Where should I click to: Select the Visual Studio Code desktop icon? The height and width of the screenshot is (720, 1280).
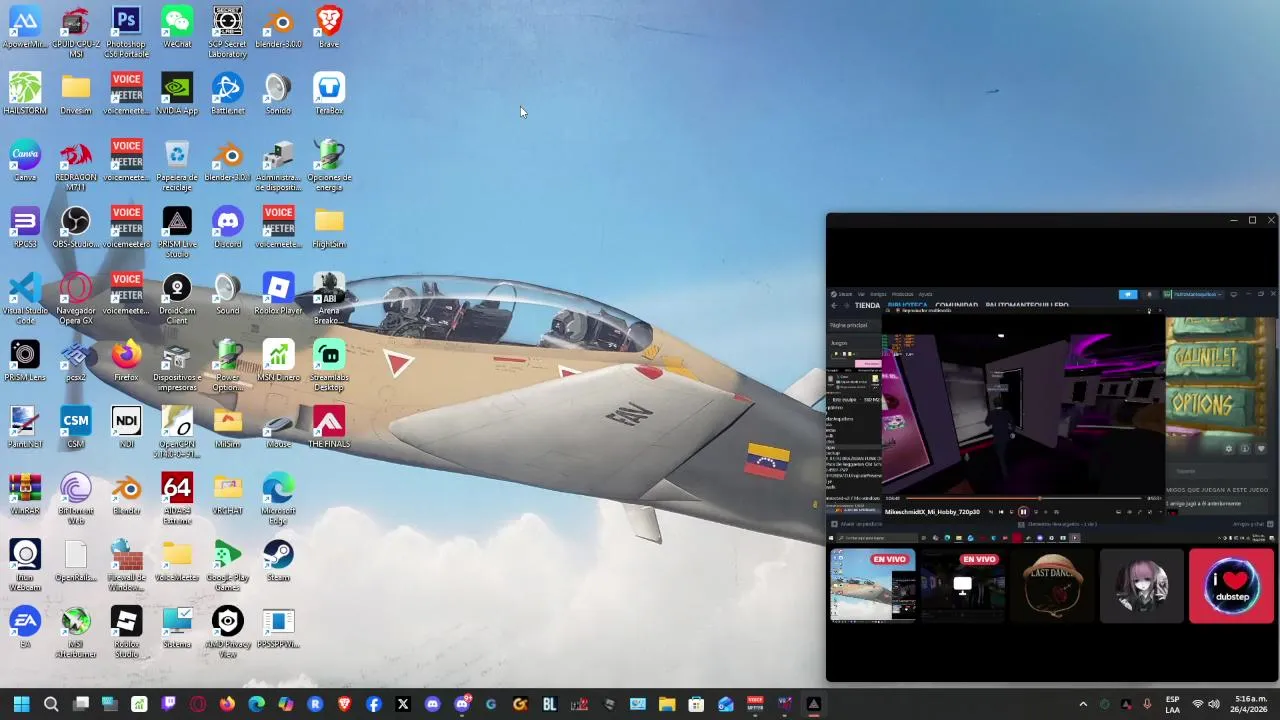pos(25,299)
